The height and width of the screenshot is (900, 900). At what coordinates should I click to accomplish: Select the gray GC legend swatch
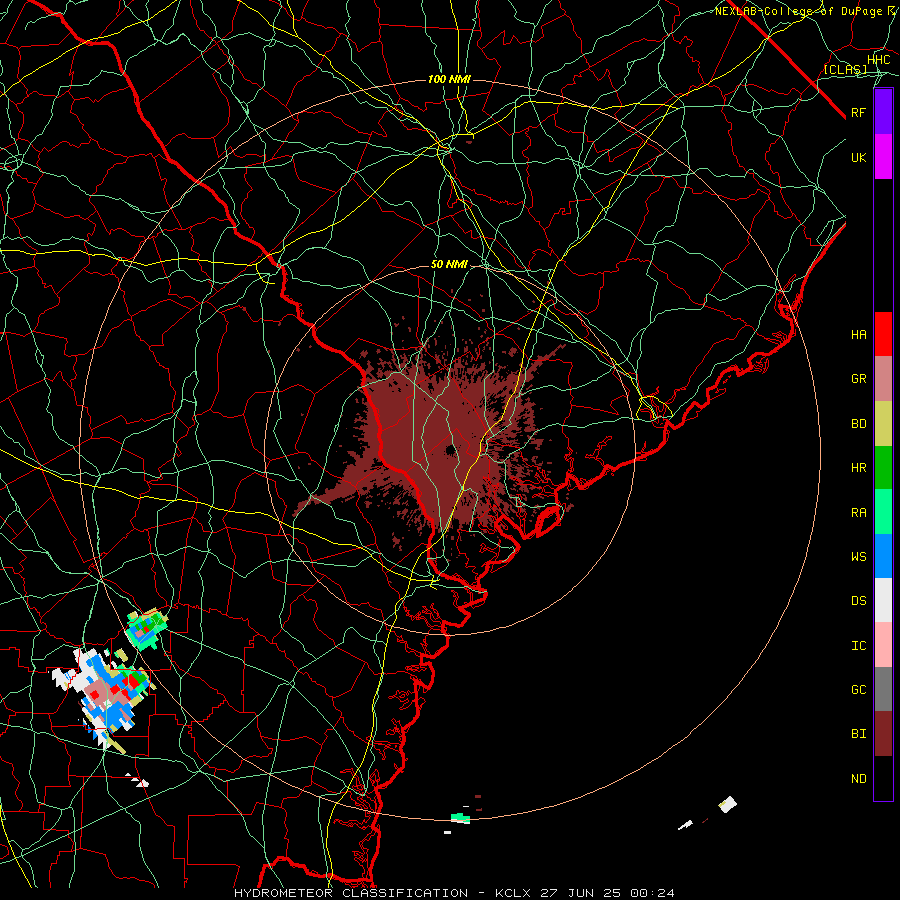tap(883, 689)
